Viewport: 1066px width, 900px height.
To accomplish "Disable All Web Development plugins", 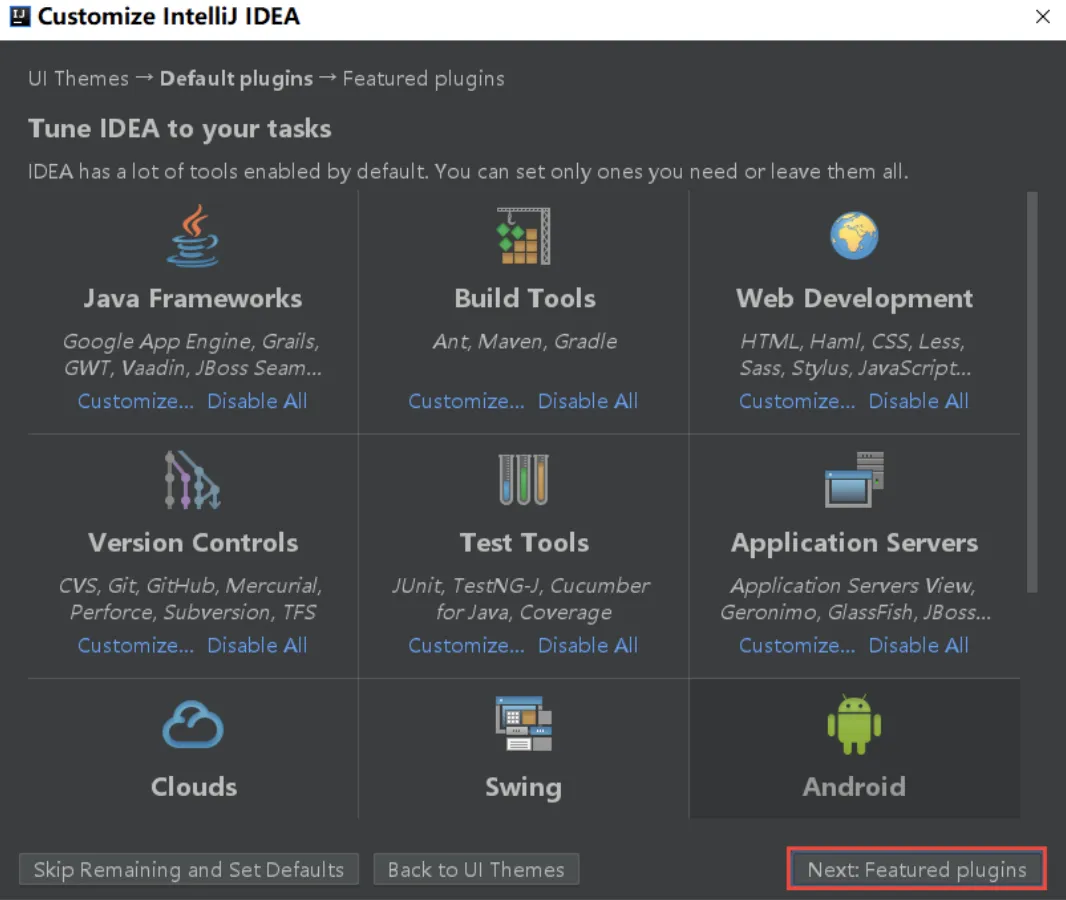I will tap(918, 401).
